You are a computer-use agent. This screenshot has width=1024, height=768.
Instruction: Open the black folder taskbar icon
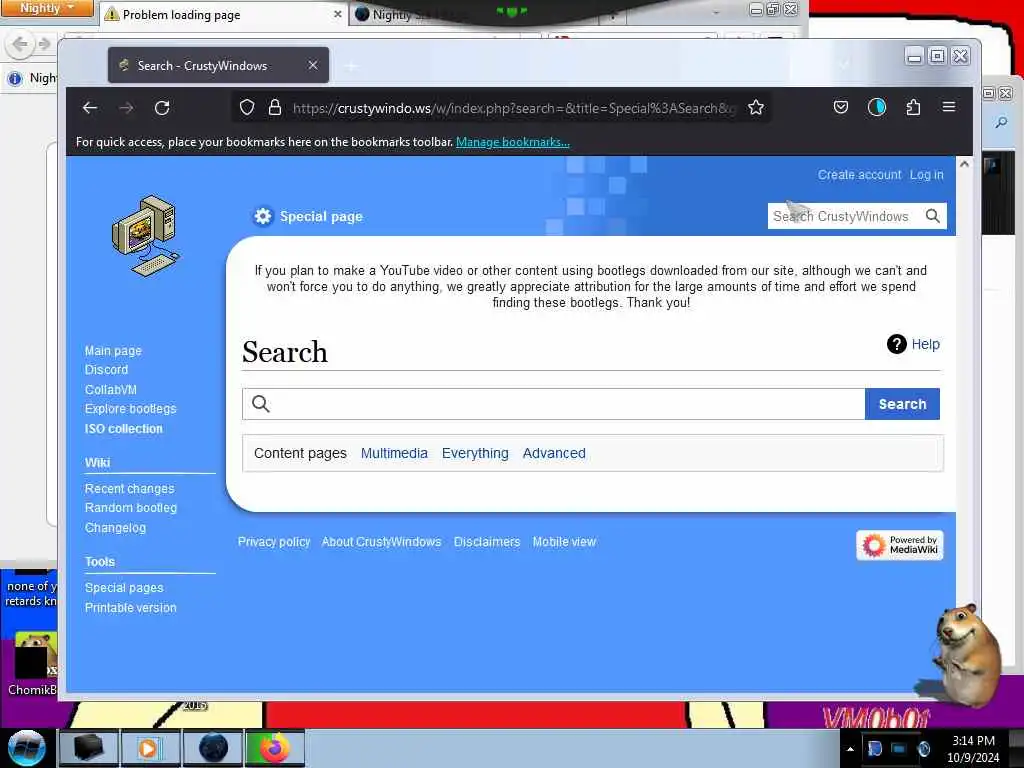88,748
